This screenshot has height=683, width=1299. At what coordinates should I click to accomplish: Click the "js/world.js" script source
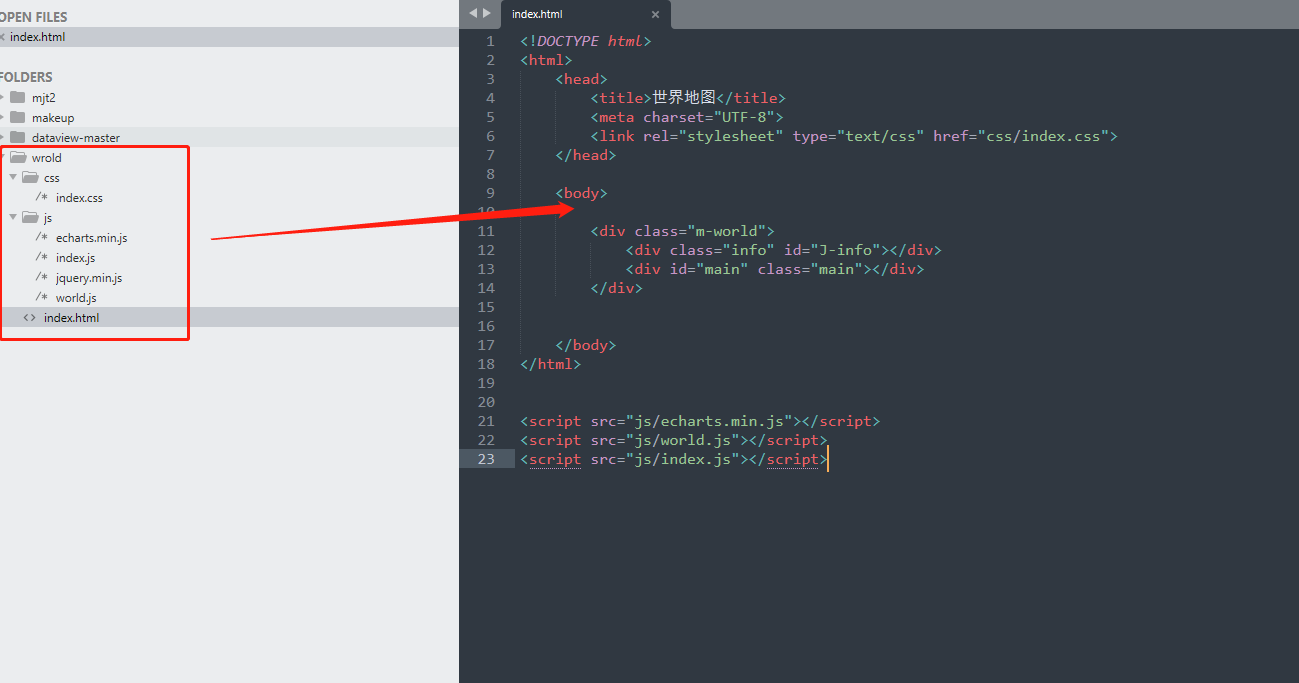(683, 440)
